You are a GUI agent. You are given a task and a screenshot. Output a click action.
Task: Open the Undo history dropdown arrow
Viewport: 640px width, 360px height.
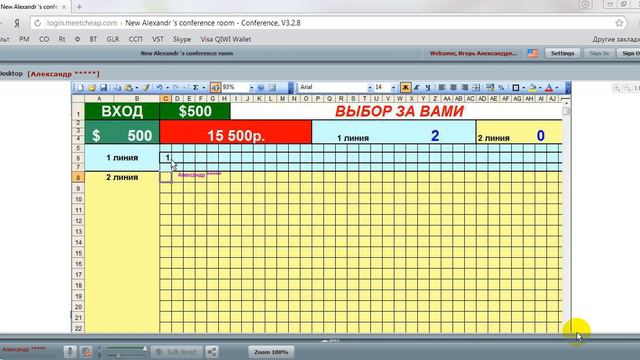pyautogui.click(x=167, y=87)
